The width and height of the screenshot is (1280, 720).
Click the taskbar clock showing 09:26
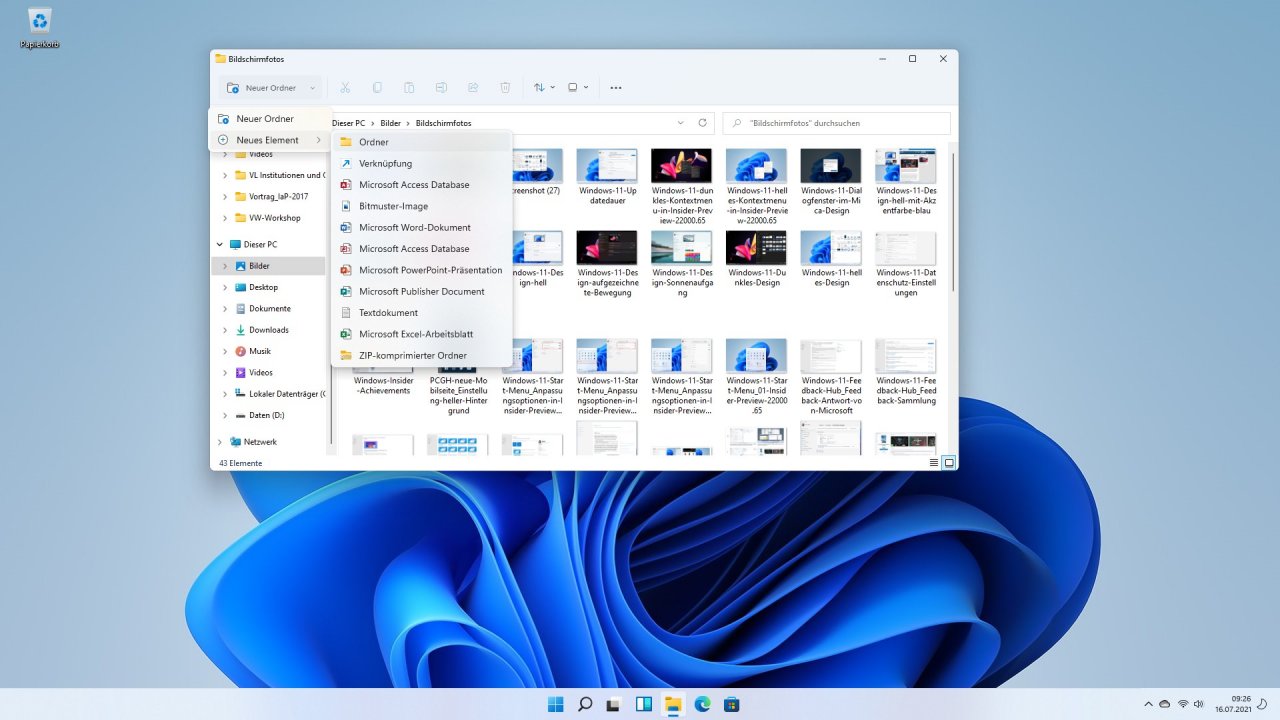pyautogui.click(x=1232, y=704)
